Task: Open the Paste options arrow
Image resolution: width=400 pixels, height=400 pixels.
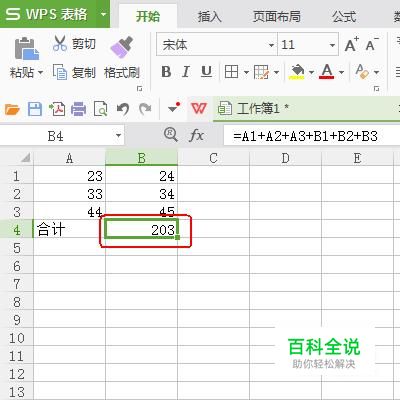Action: (41, 73)
